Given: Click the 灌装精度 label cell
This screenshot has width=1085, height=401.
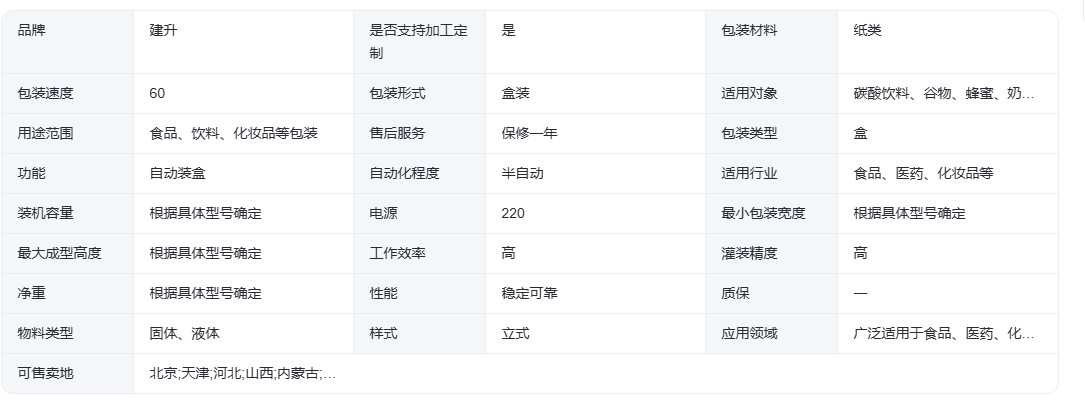Looking at the screenshot, I should point(772,254).
